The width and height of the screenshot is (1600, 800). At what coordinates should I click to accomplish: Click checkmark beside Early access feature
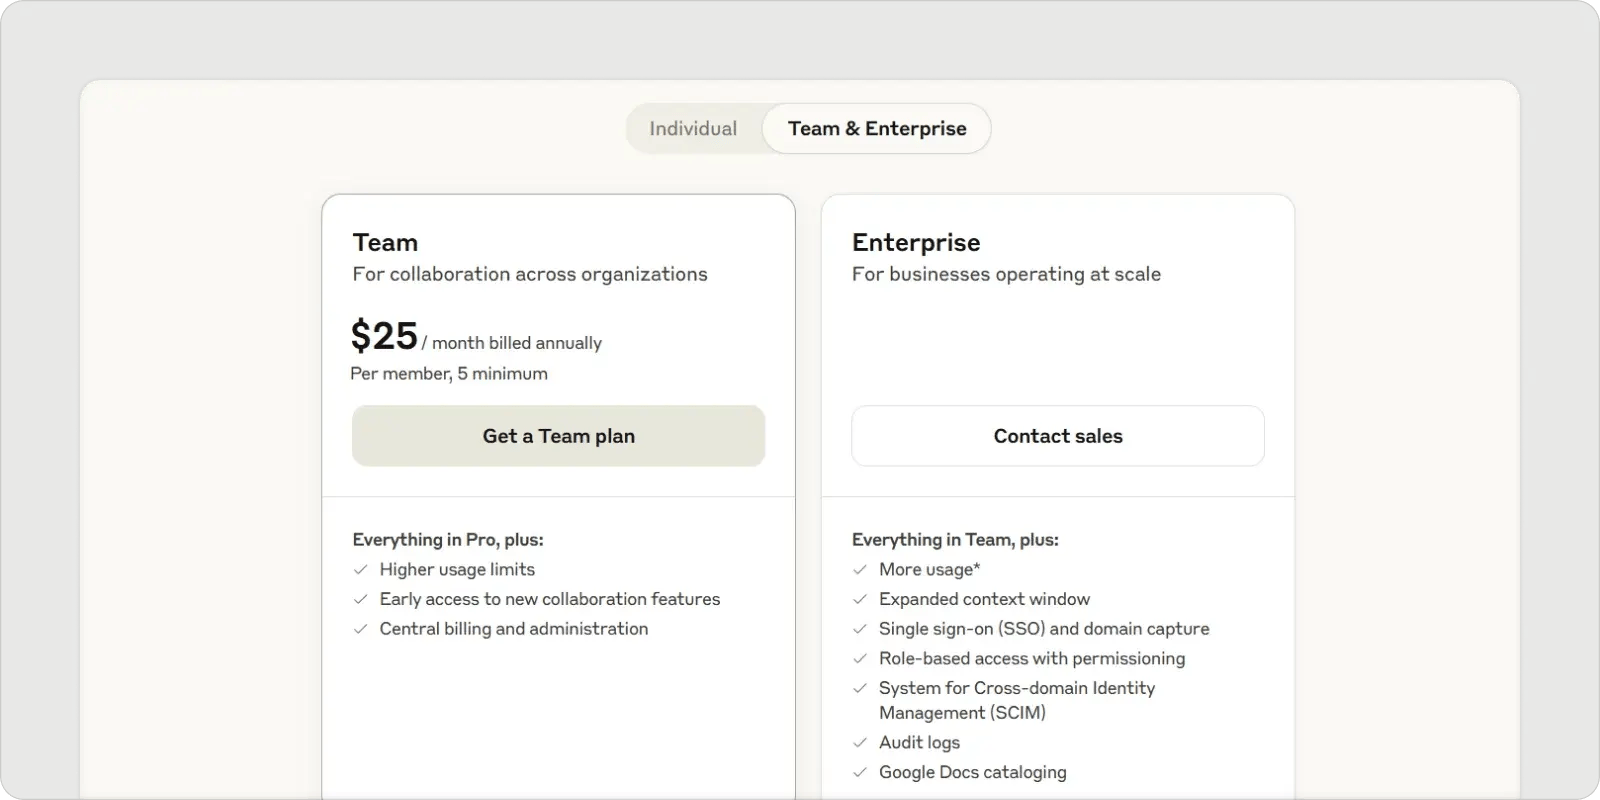pyautogui.click(x=361, y=600)
